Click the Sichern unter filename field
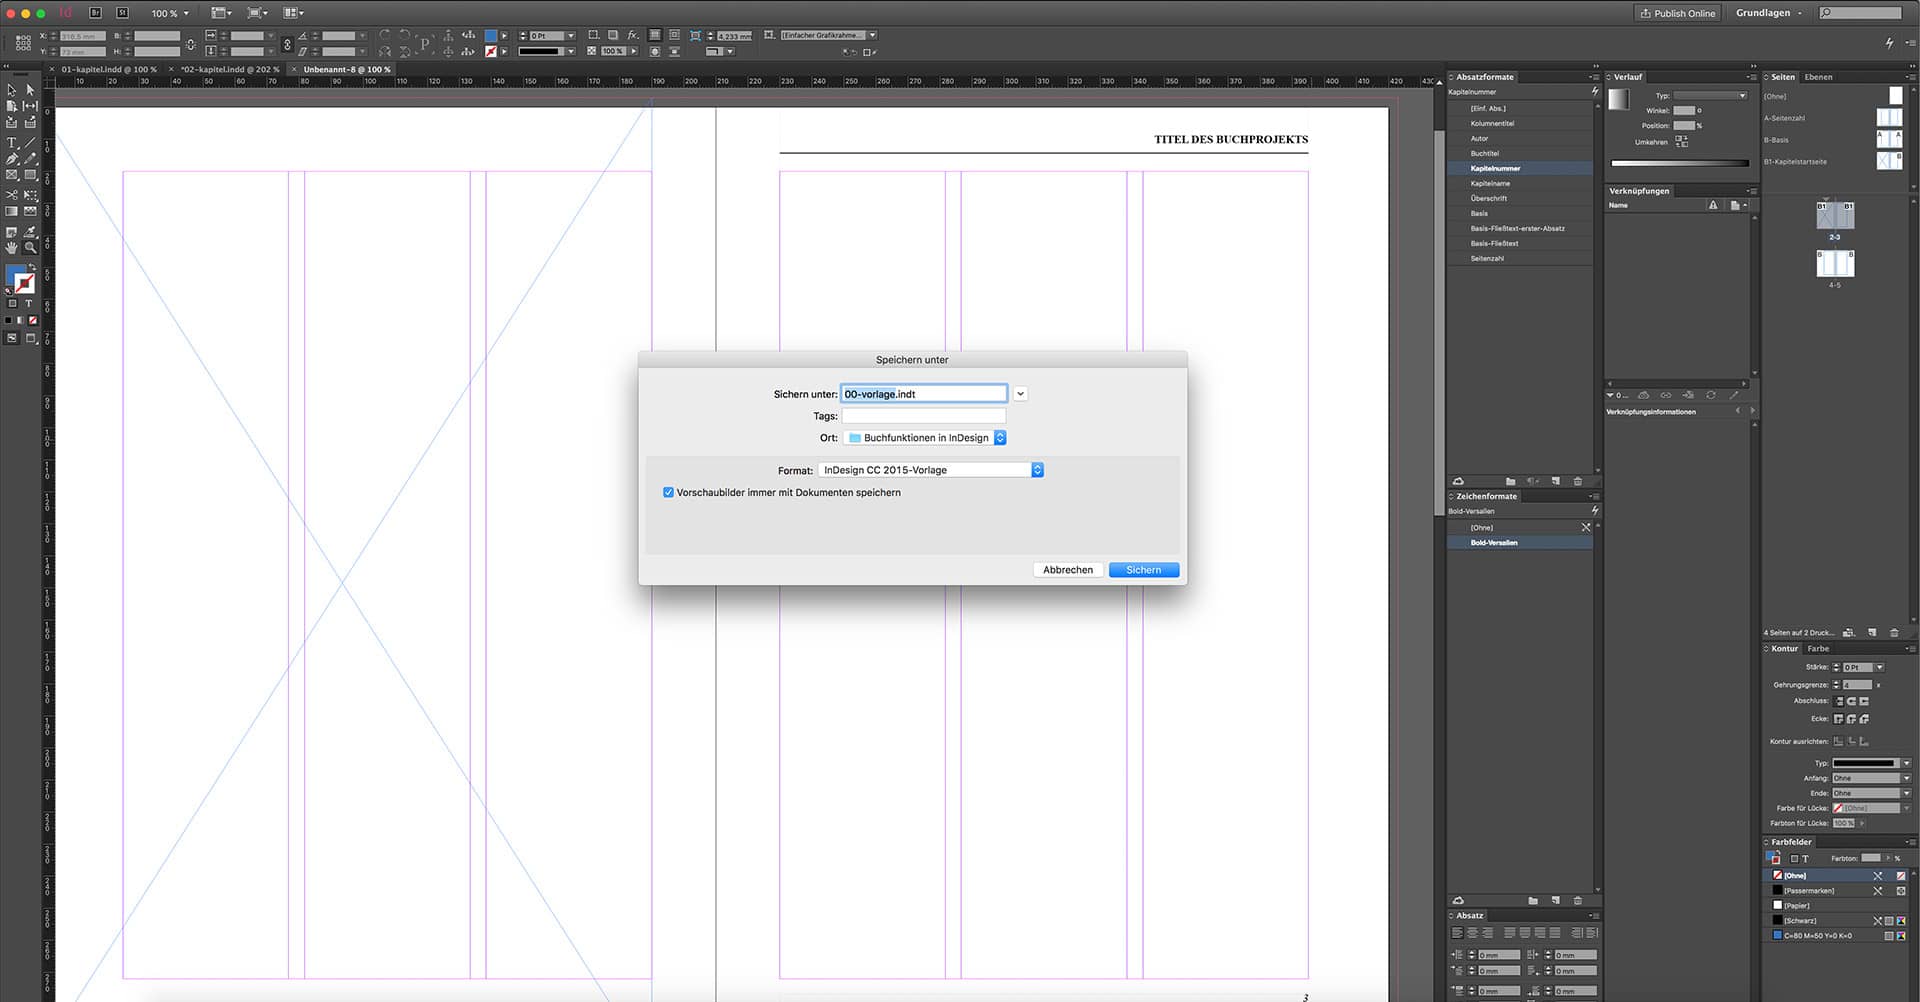The image size is (1920, 1002). (922, 393)
